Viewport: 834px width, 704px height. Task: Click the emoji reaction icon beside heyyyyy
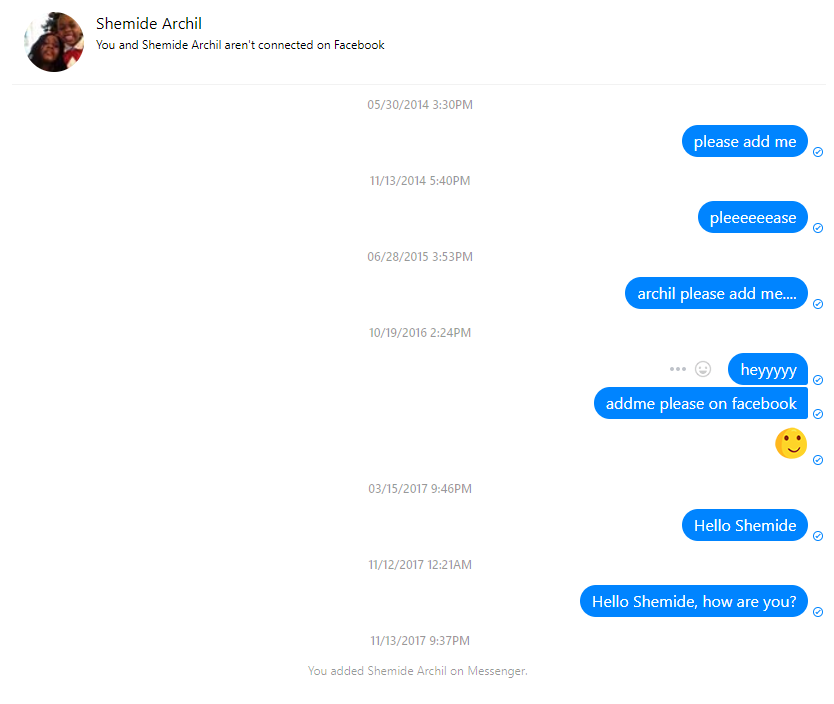click(x=703, y=369)
